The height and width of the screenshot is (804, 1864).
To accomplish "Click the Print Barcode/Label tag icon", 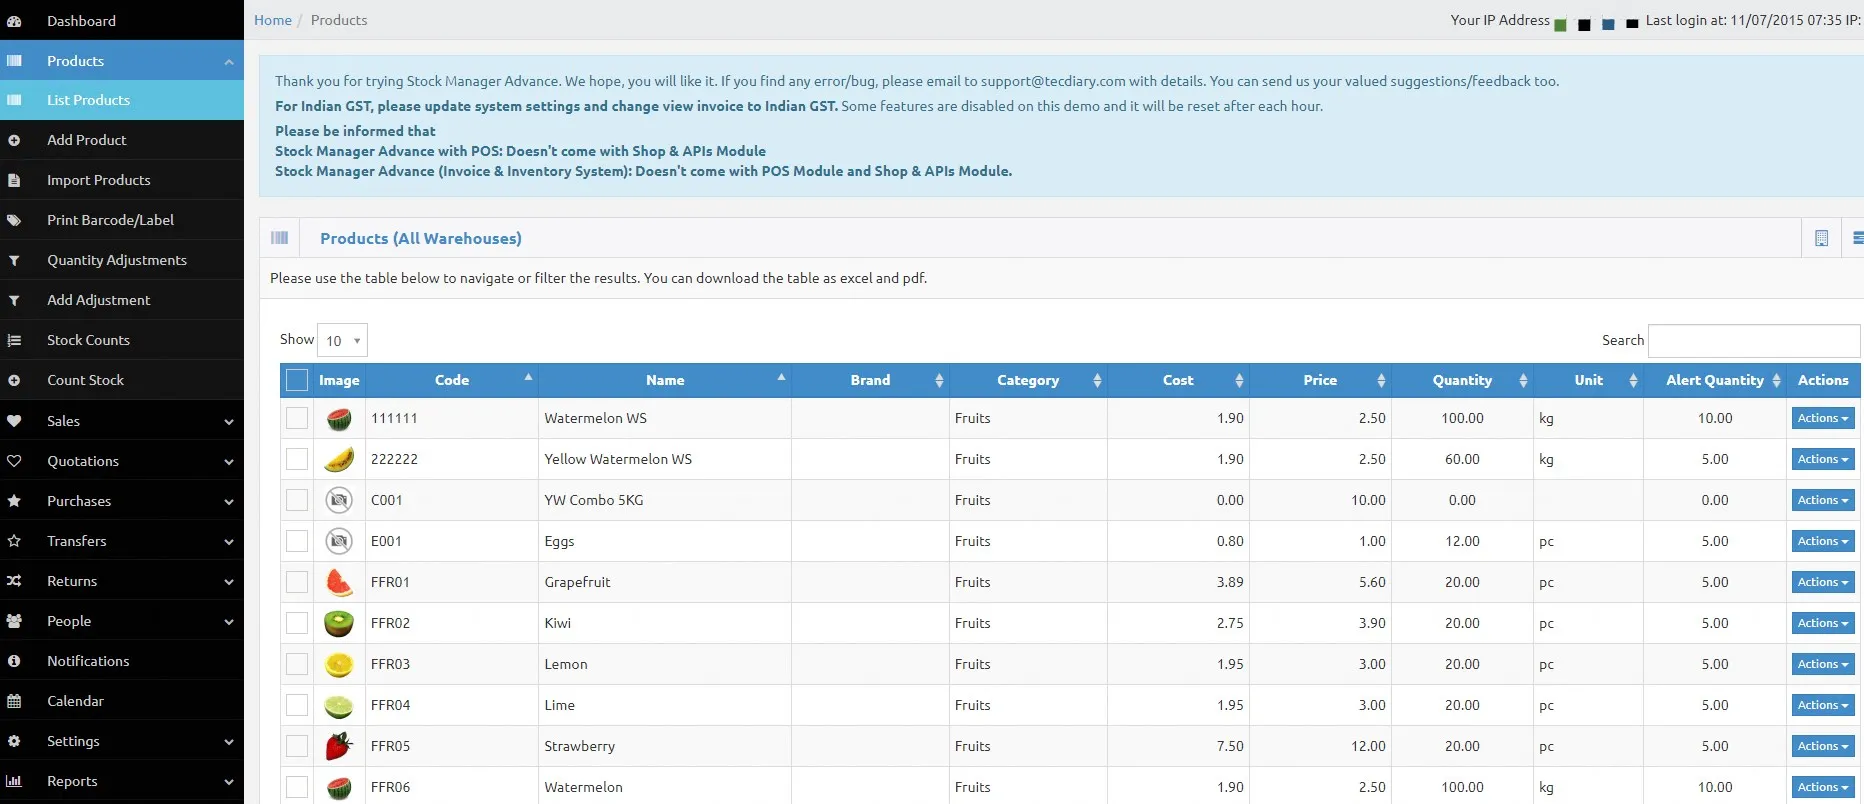I will pyautogui.click(x=14, y=220).
